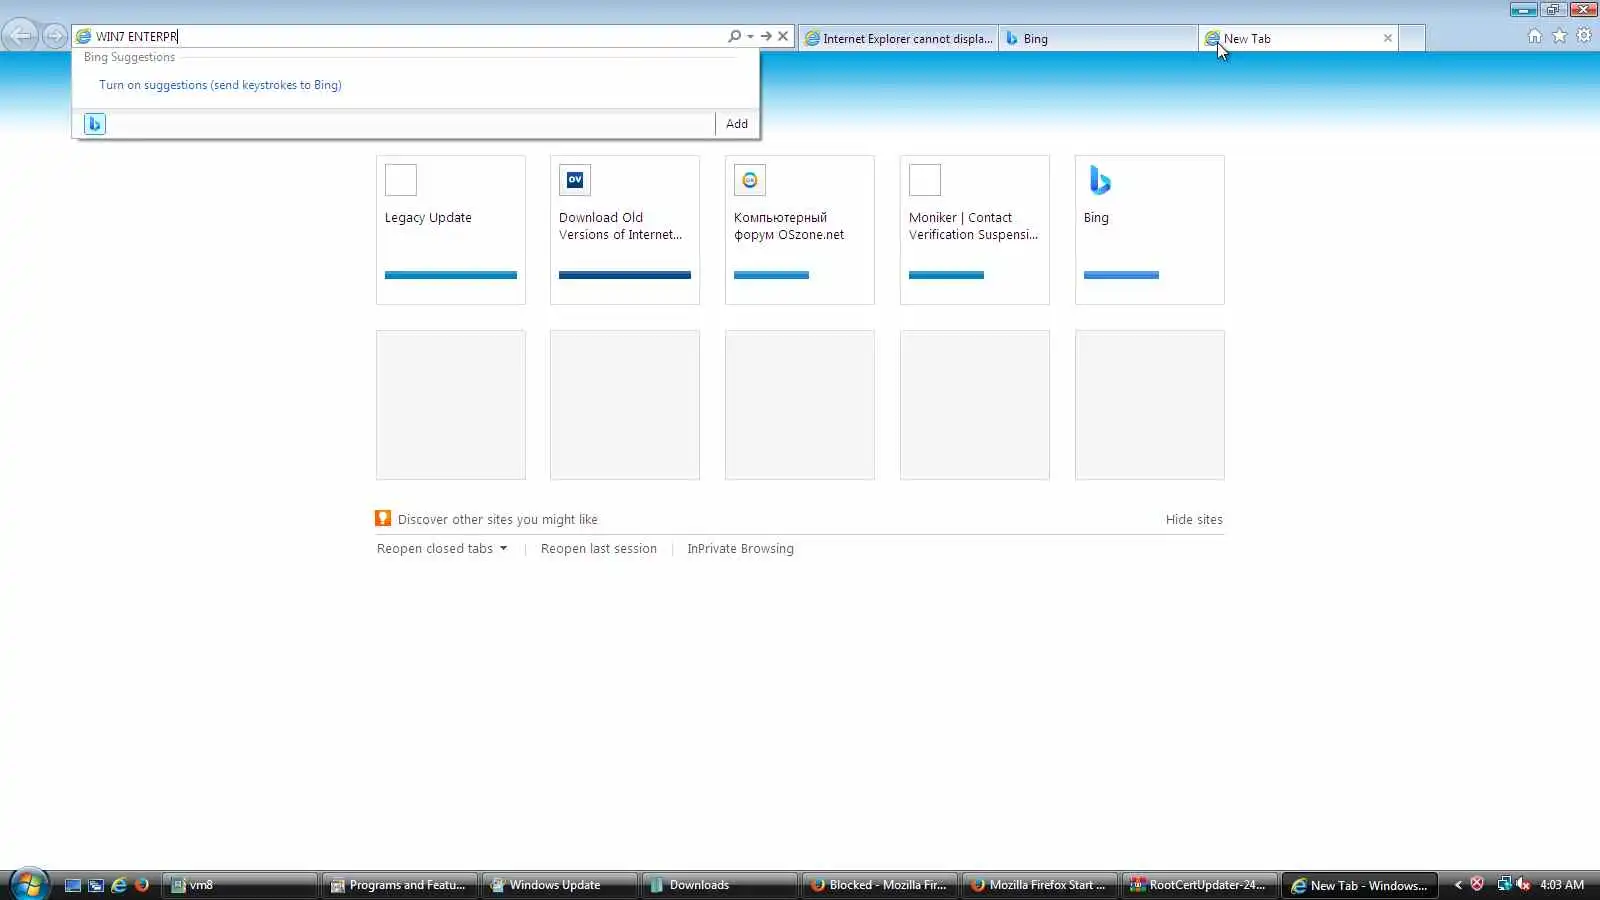Open Download Old Versions of Internet tile
This screenshot has width=1600, height=900.
pyautogui.click(x=625, y=230)
